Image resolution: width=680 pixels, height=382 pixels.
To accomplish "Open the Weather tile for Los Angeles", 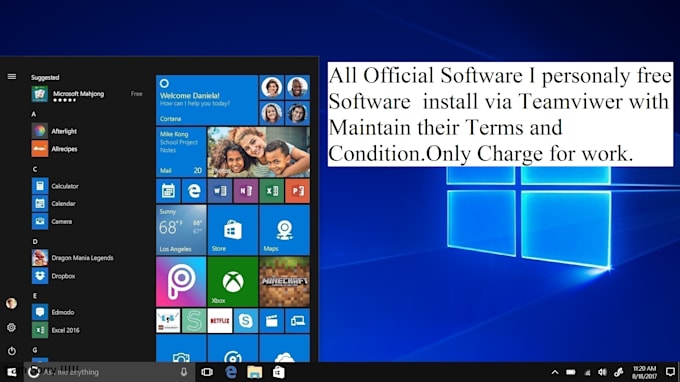I will pyautogui.click(x=181, y=230).
